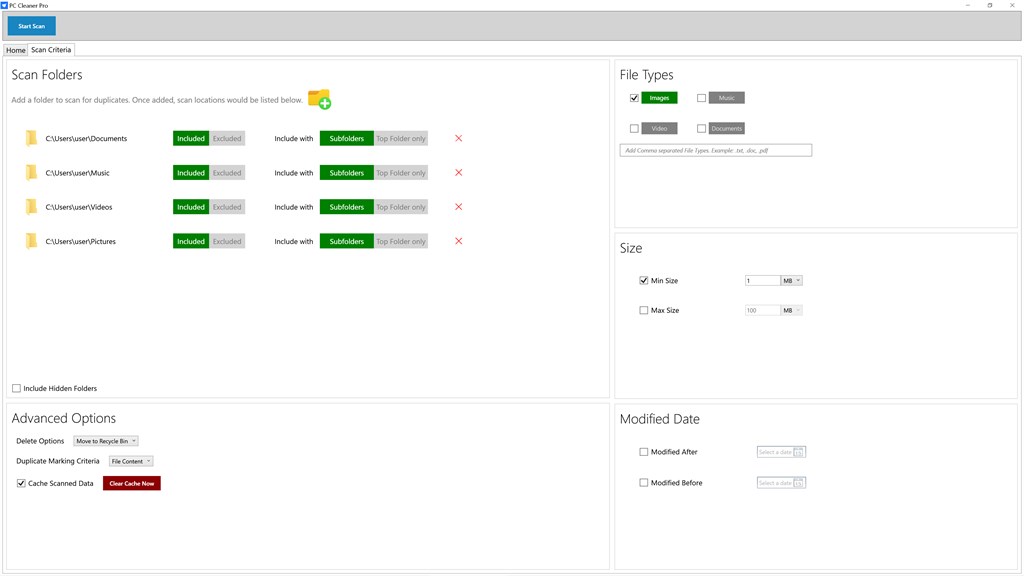The height and width of the screenshot is (576, 1024).
Task: Click the Documents folder icon in scan list
Action: 31,138
